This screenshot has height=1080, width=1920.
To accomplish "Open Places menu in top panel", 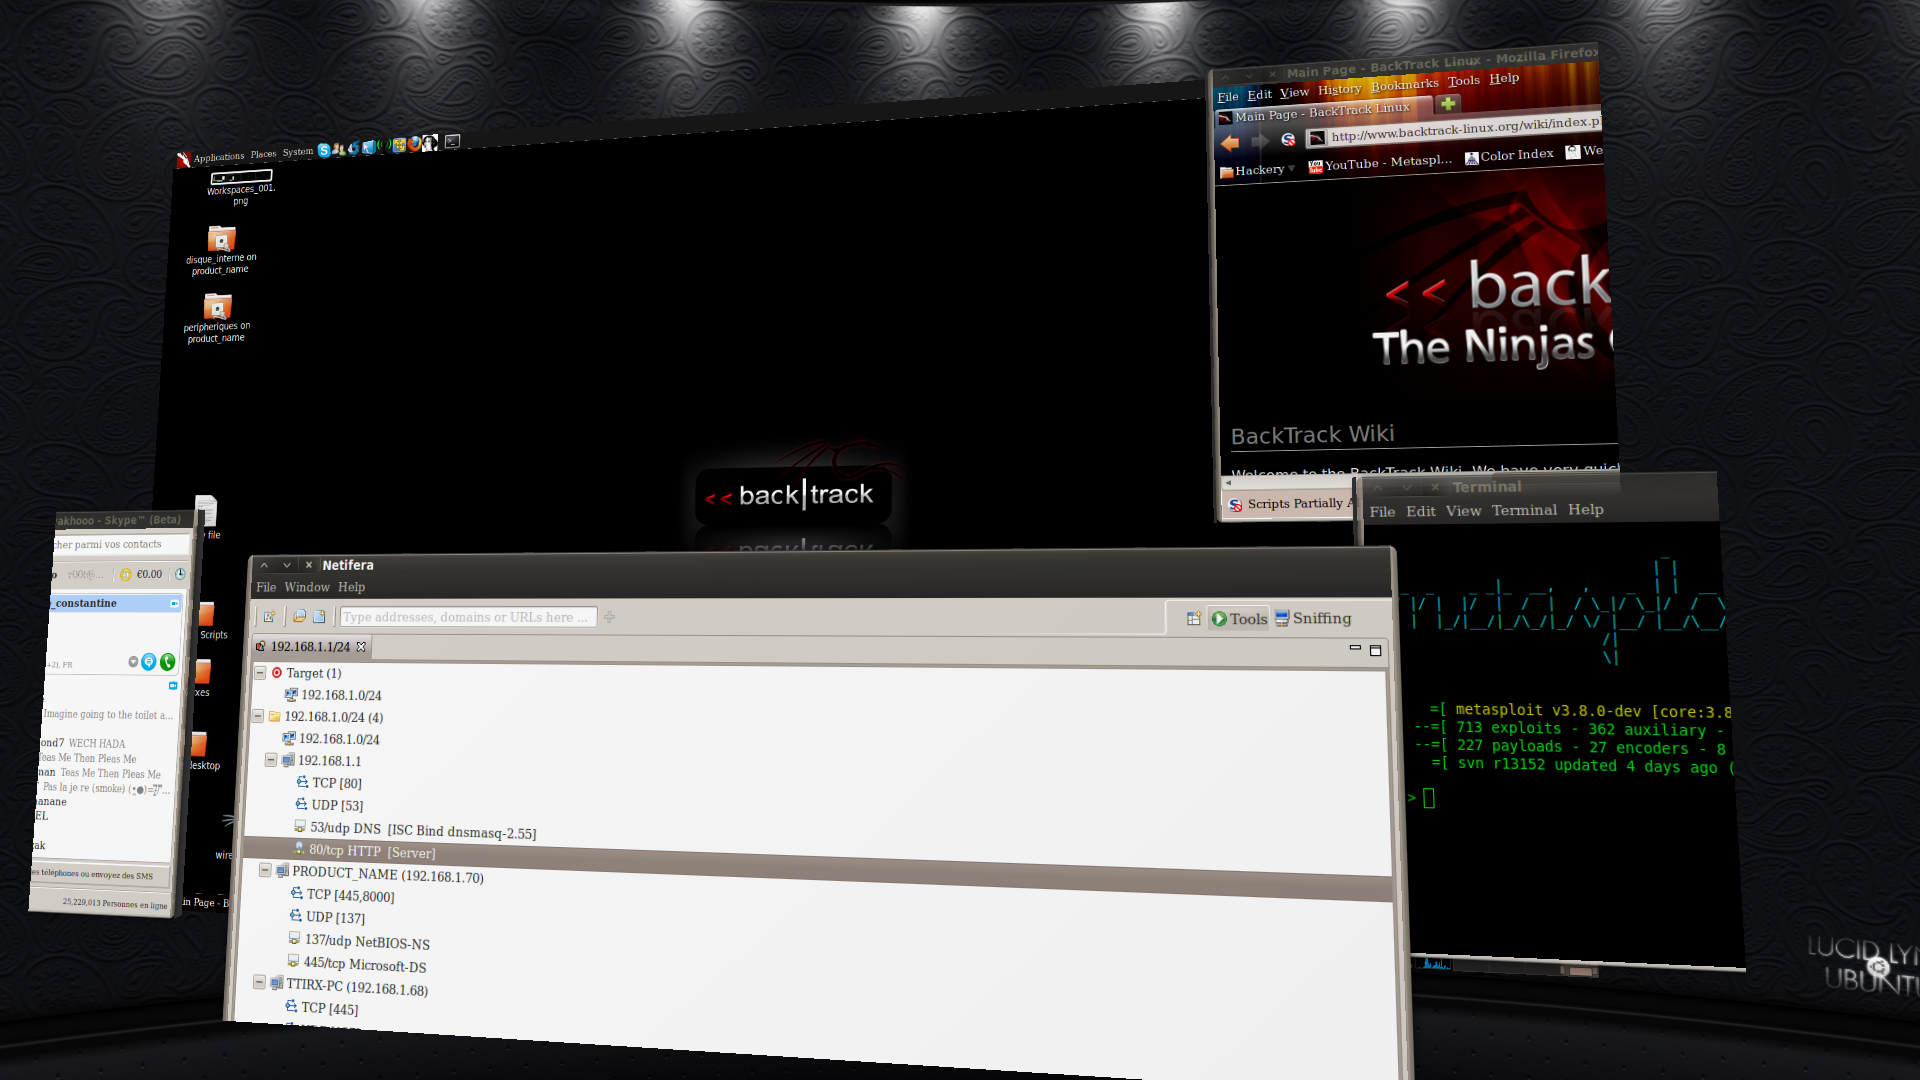I will coord(263,154).
